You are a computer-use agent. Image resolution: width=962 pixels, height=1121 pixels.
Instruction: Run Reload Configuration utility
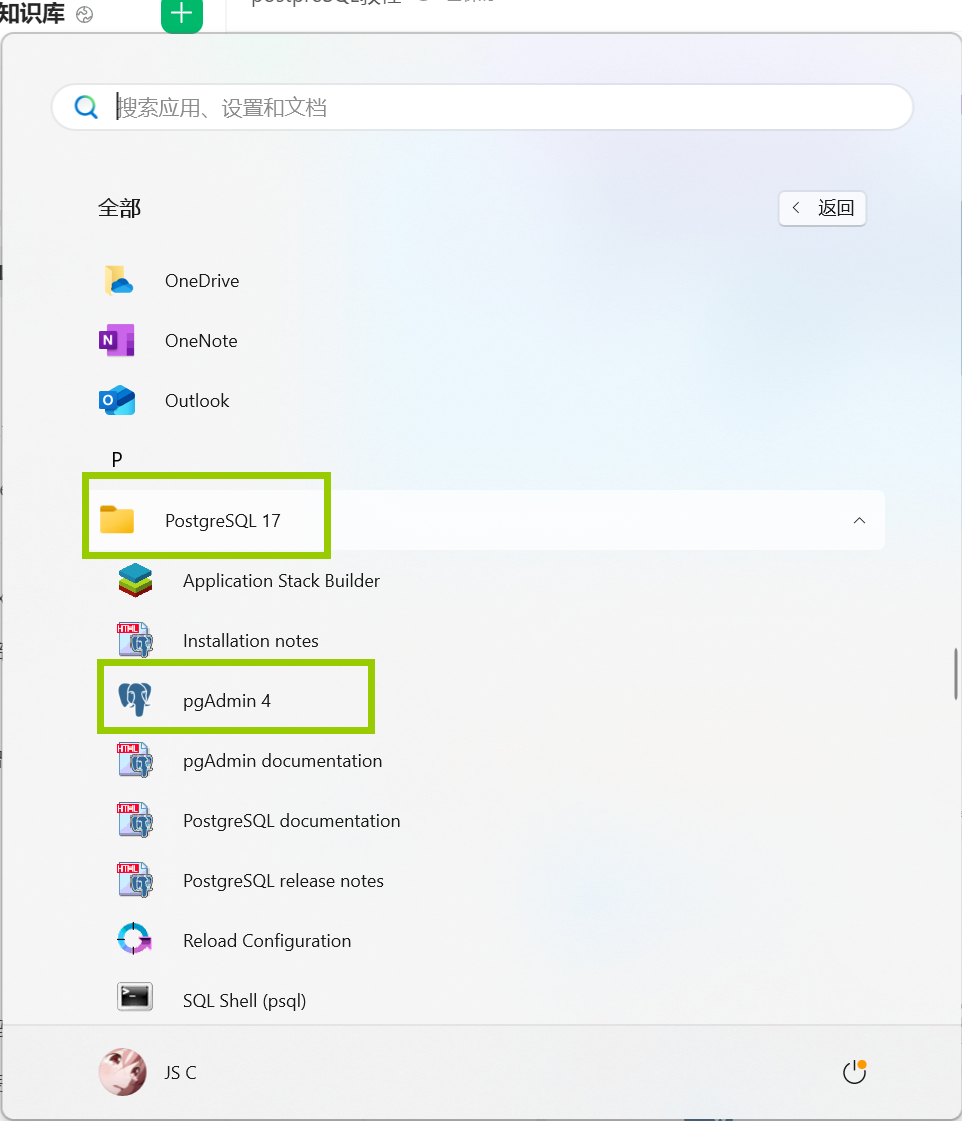267,940
